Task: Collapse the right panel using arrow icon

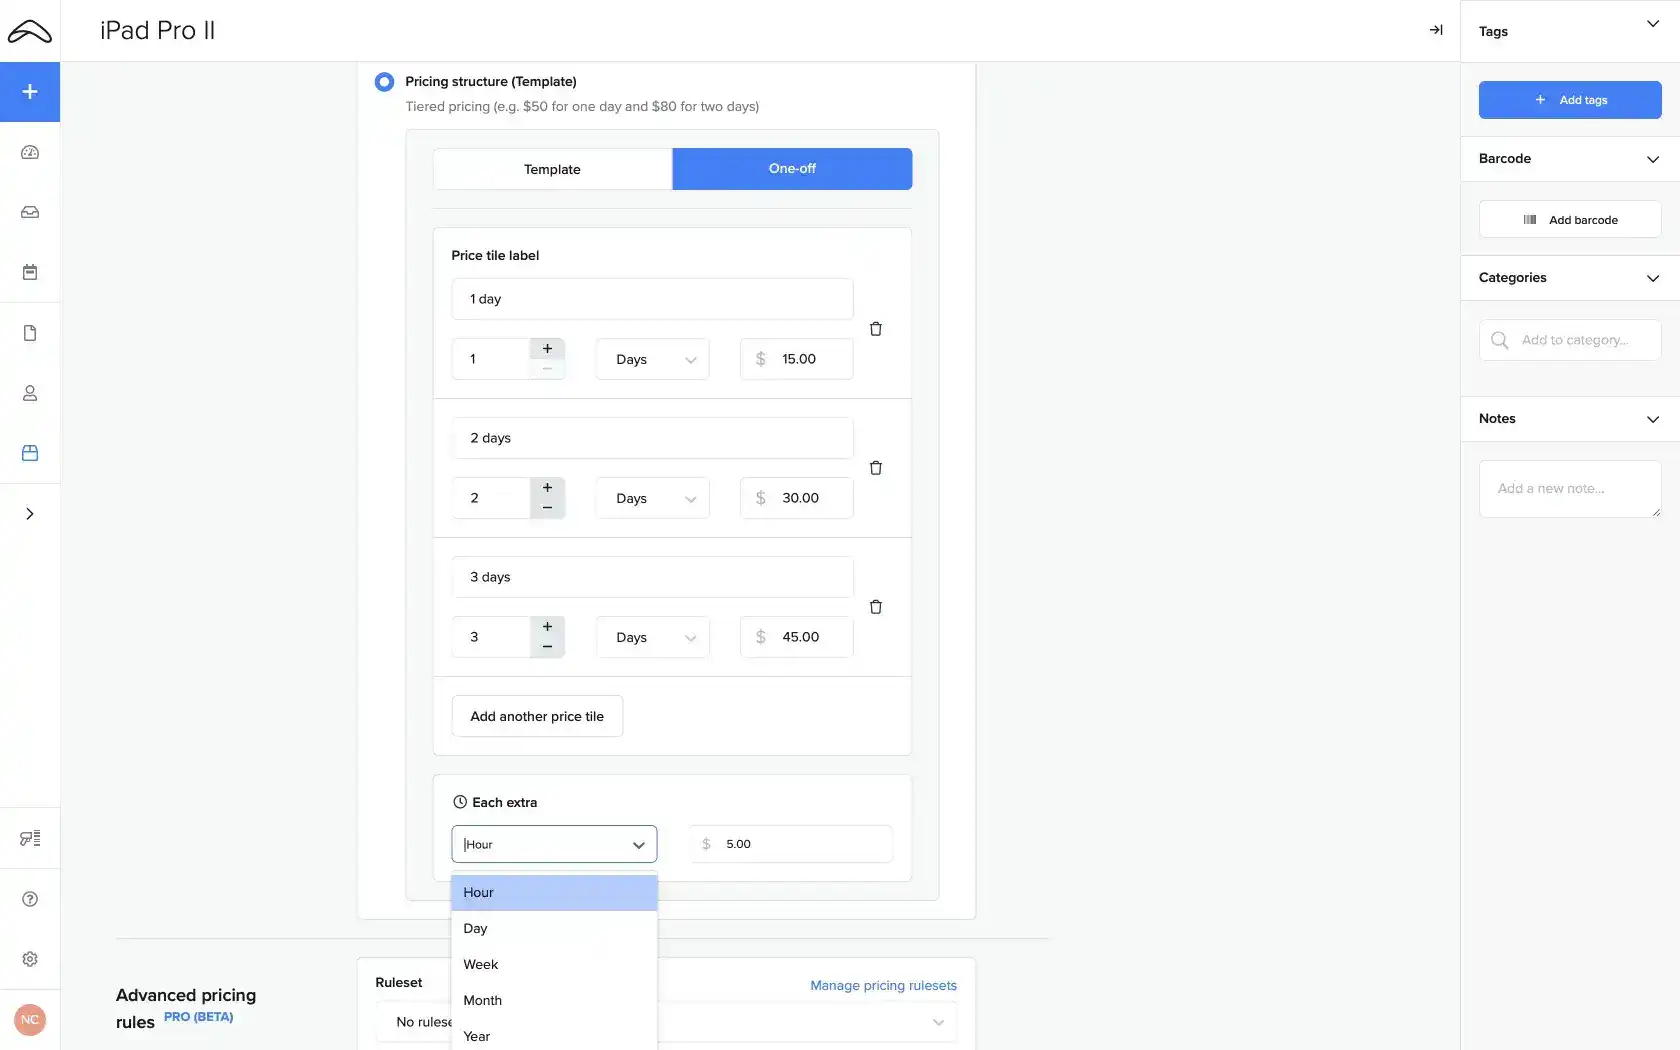Action: 1436,30
